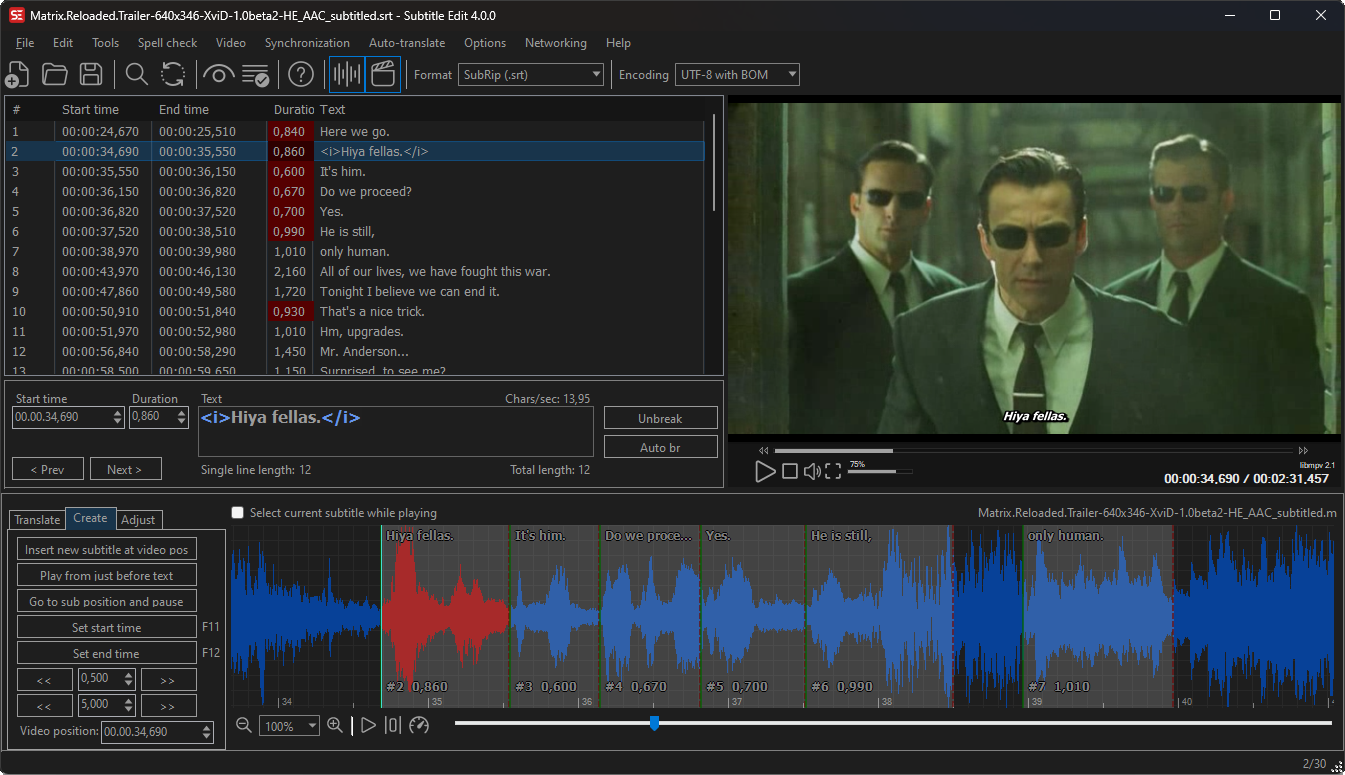Screen dimensions: 1345x775
Task: Click the Unbreak button
Action: coord(660,417)
